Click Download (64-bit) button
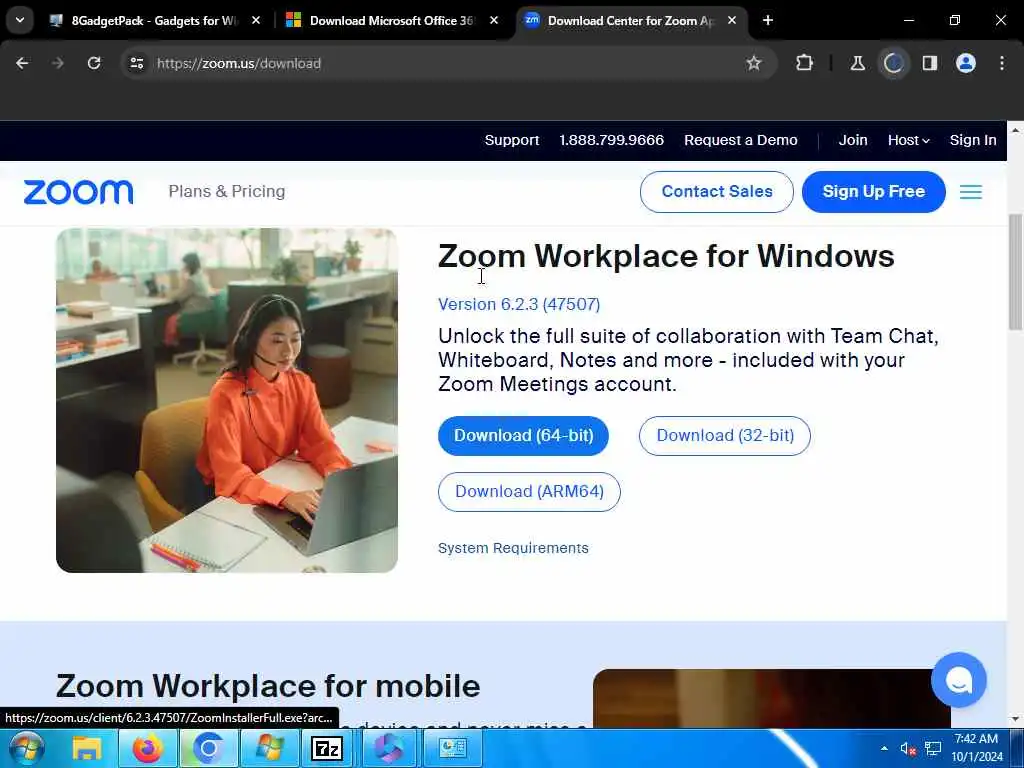The height and width of the screenshot is (768, 1024). [523, 436]
